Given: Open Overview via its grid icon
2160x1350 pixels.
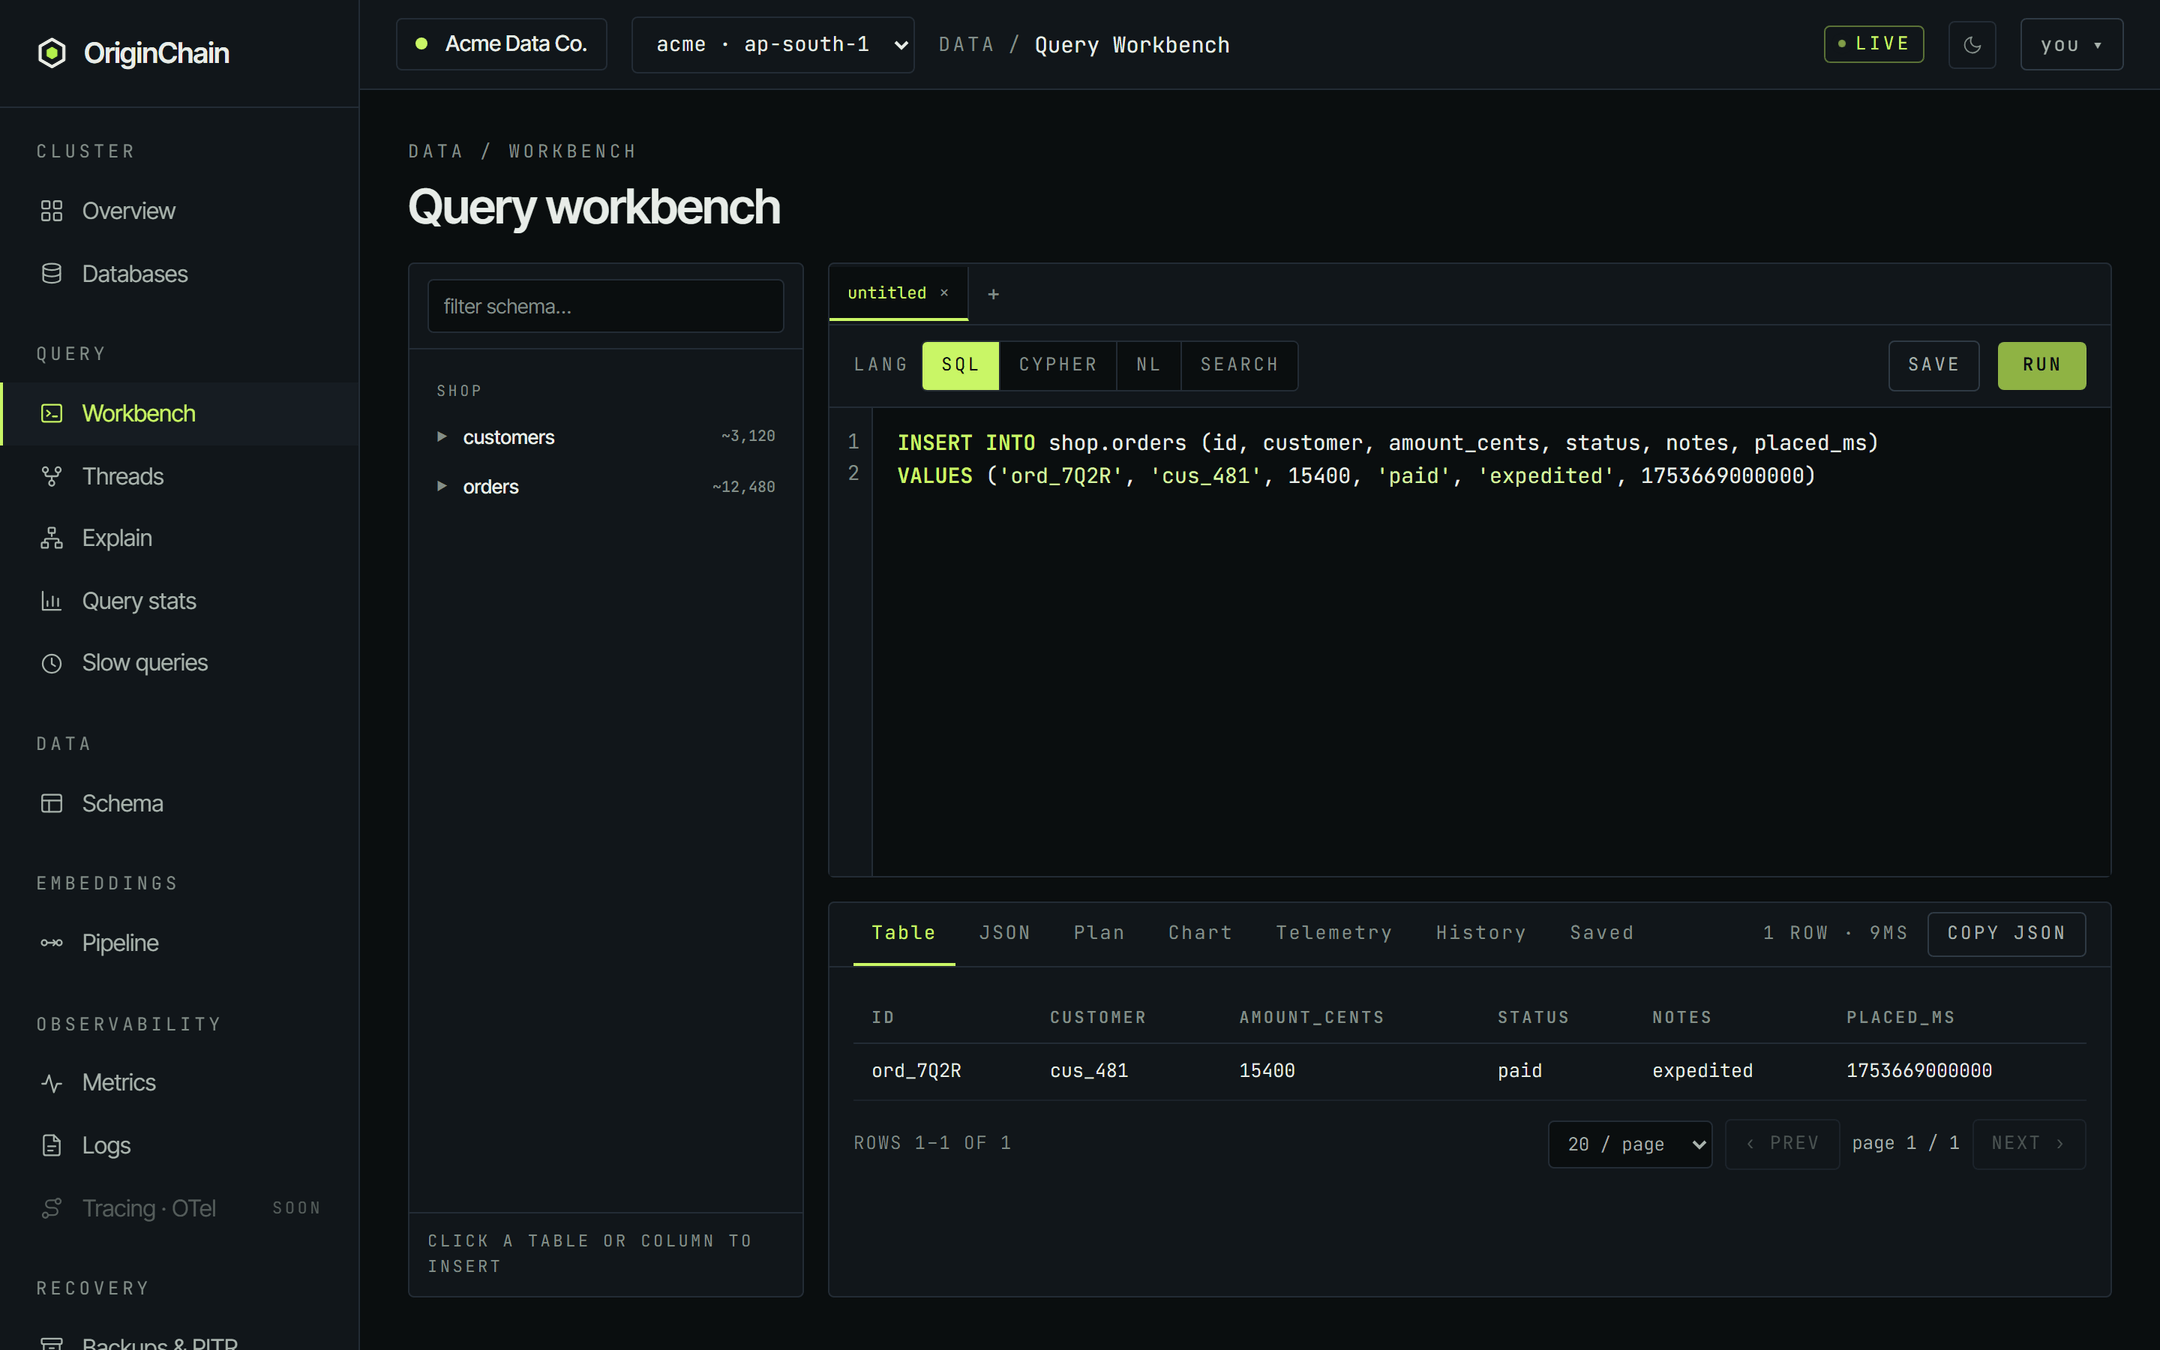Looking at the screenshot, I should click(x=52, y=211).
